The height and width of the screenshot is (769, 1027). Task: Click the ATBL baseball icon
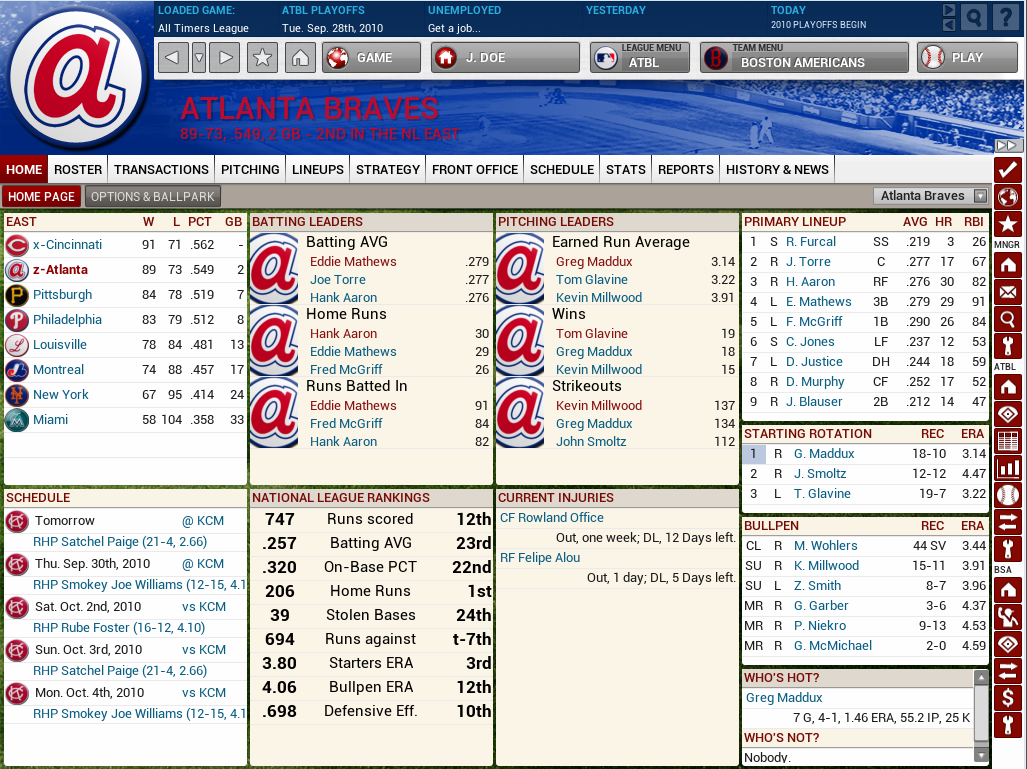pyautogui.click(x=1007, y=495)
